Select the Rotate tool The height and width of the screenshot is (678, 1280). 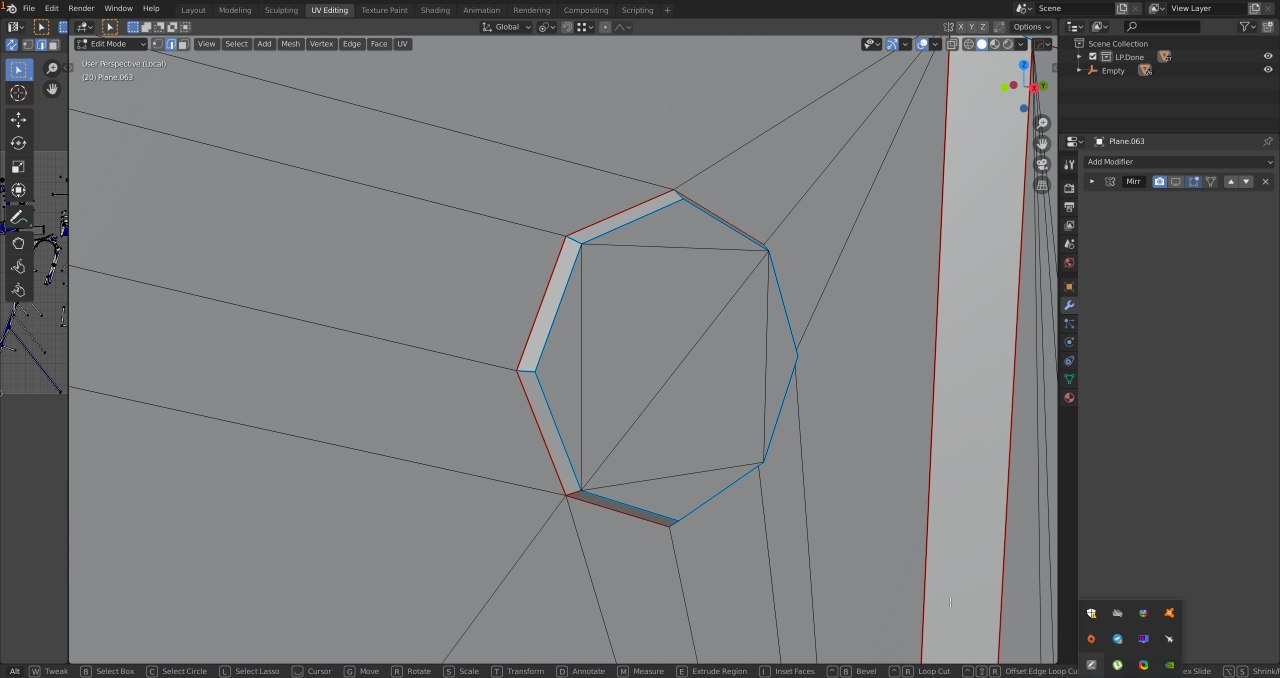pyautogui.click(x=18, y=143)
